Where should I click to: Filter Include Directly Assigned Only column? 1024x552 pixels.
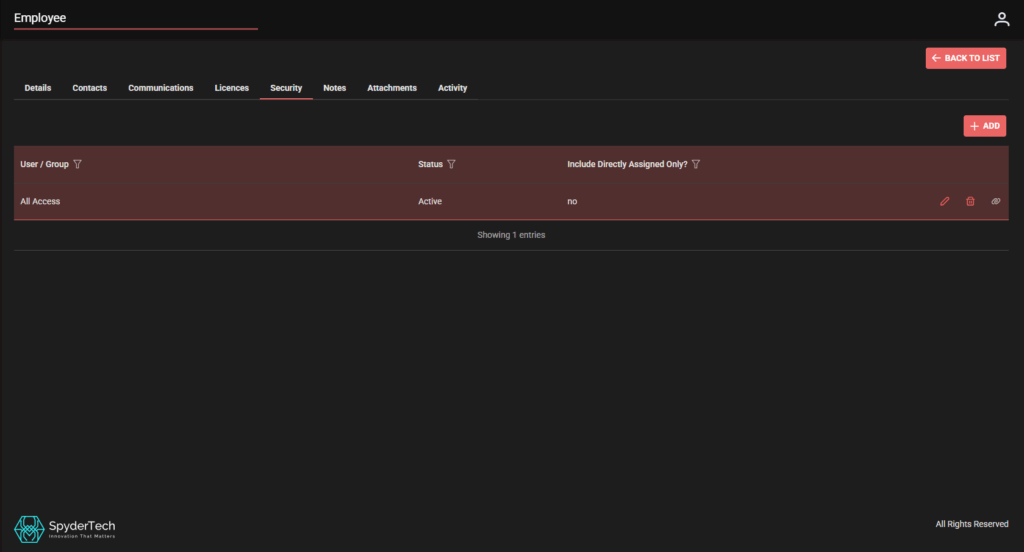[x=696, y=164]
